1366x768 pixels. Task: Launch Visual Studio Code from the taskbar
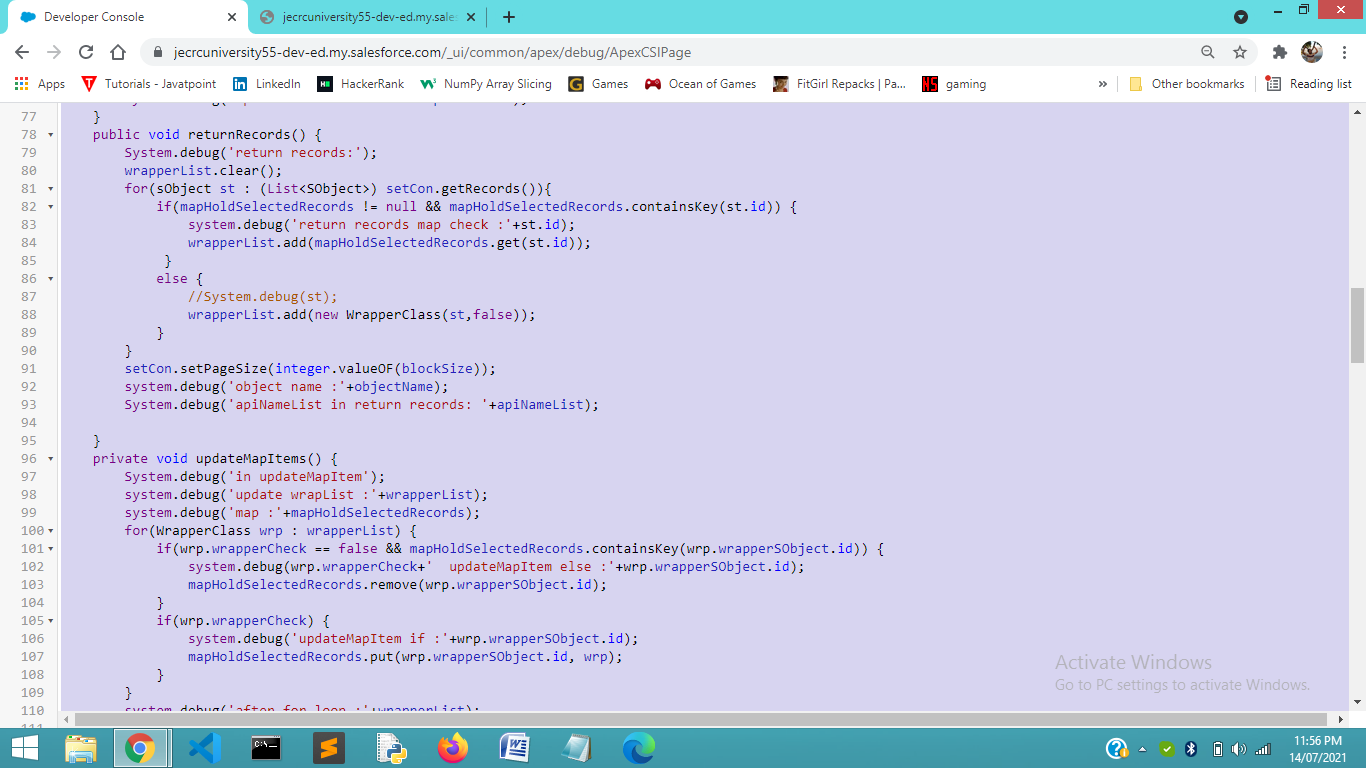[203, 747]
